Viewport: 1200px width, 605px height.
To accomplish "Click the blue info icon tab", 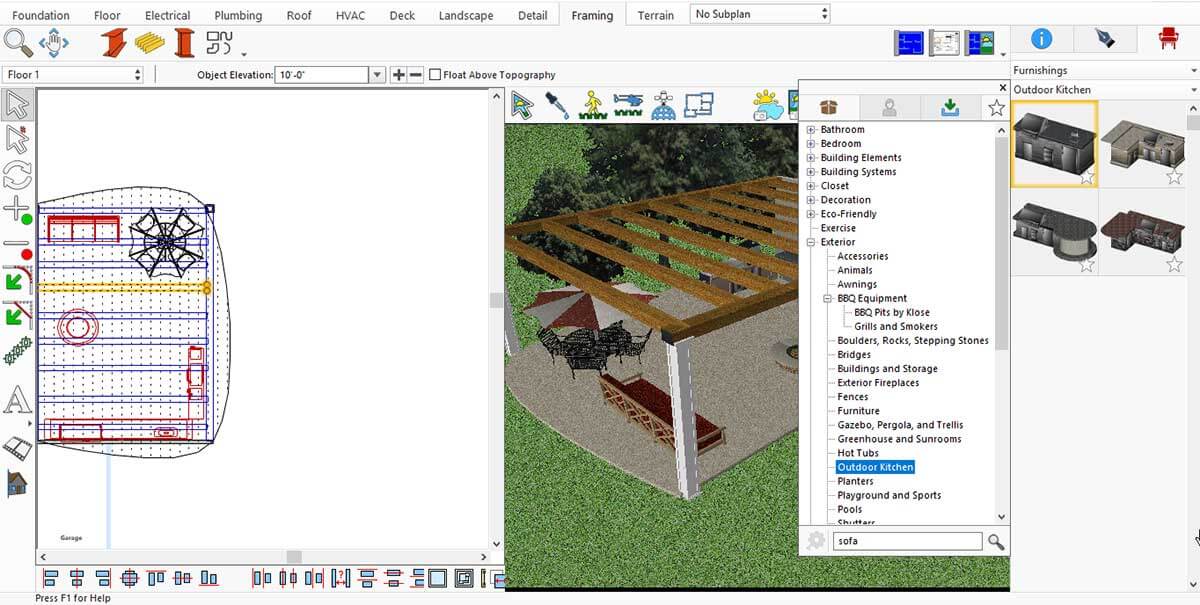I will coord(1041,39).
